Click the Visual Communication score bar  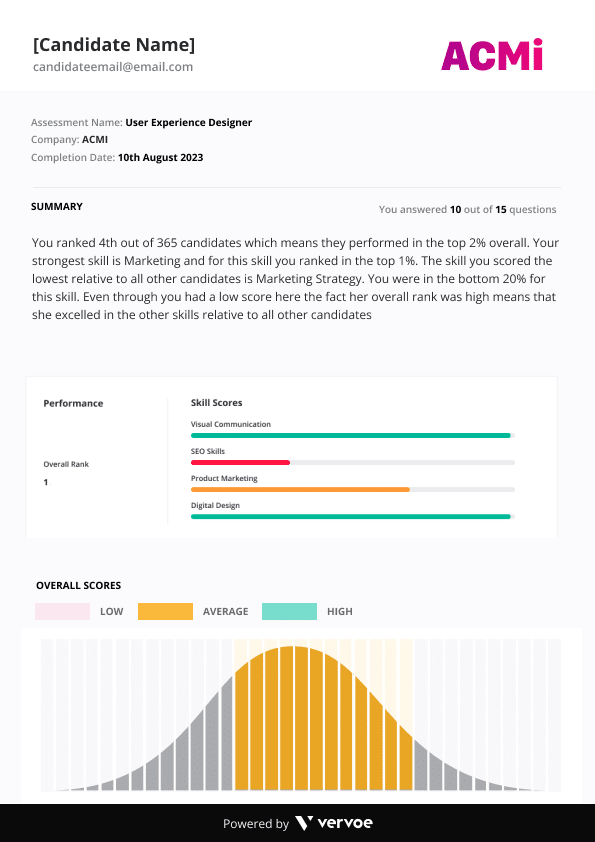pyautogui.click(x=353, y=435)
